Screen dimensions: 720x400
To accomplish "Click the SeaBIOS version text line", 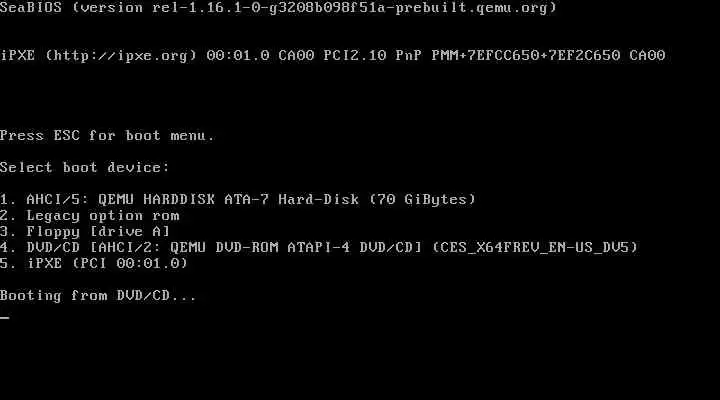I will click(x=278, y=8).
